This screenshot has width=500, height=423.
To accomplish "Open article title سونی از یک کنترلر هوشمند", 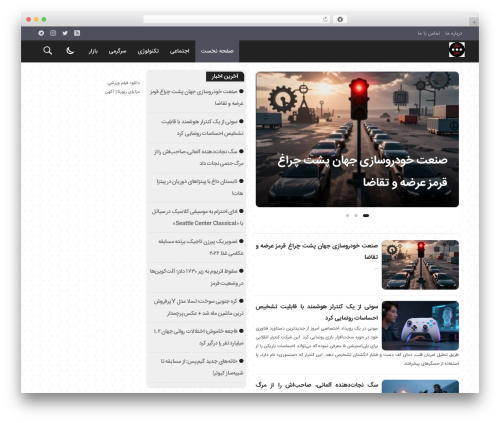I will (317, 312).
